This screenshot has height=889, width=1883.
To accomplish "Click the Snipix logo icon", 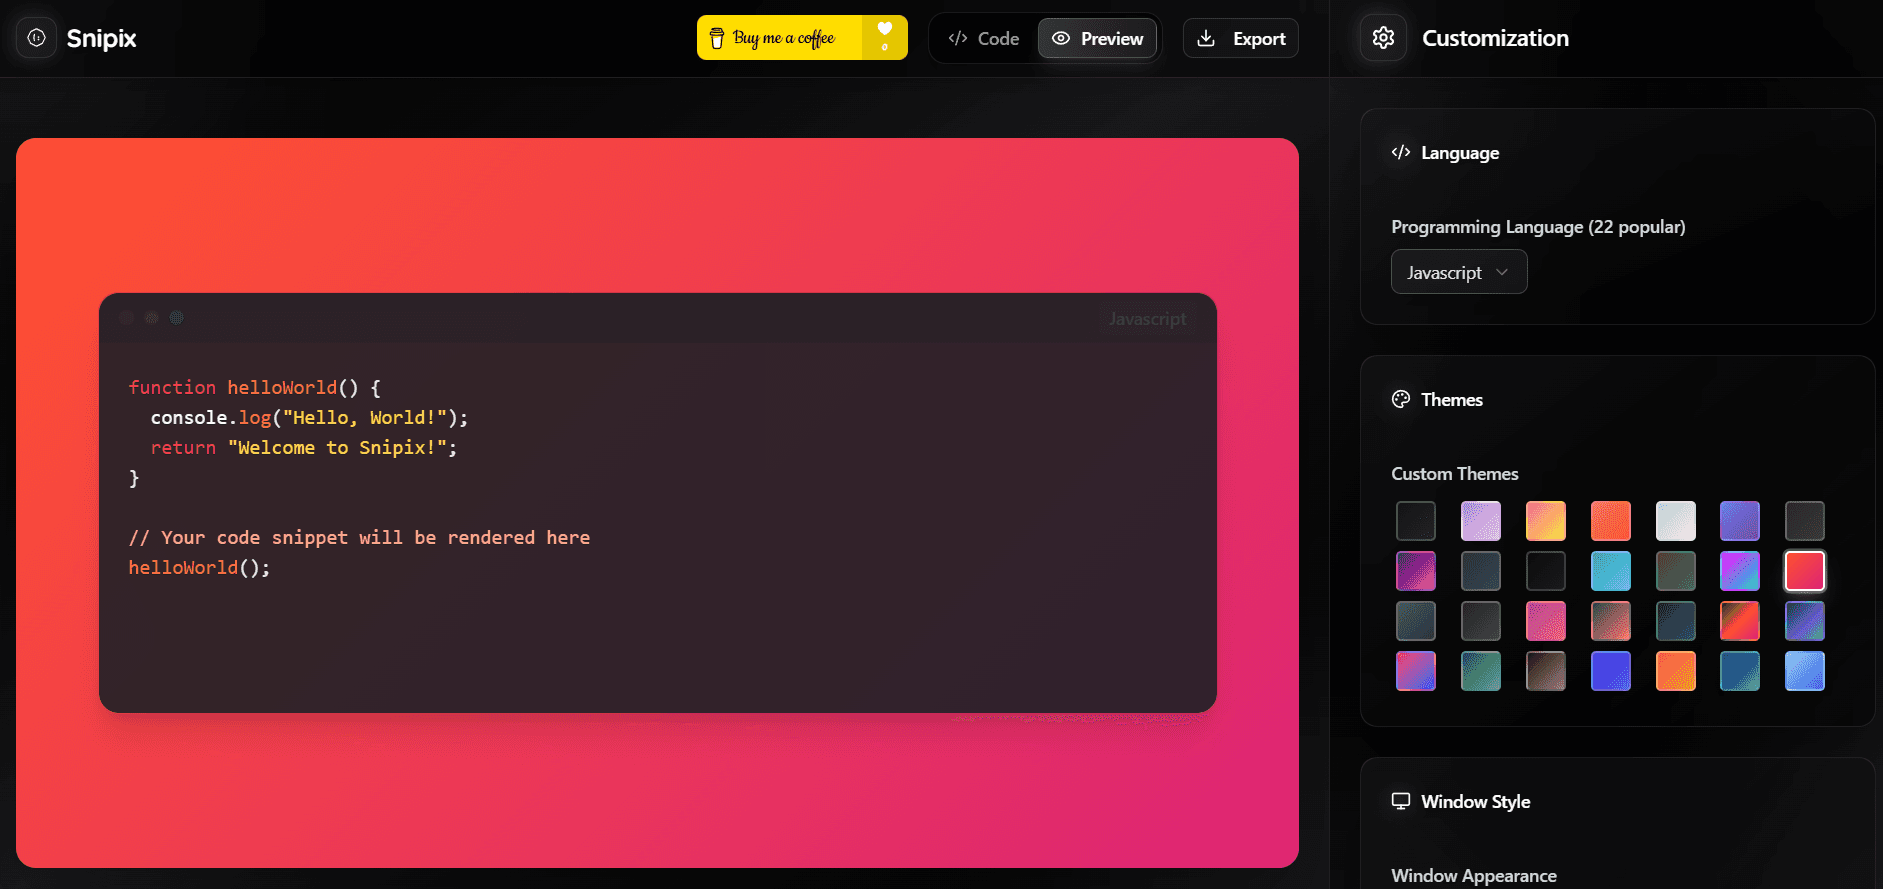I will 36,38.
